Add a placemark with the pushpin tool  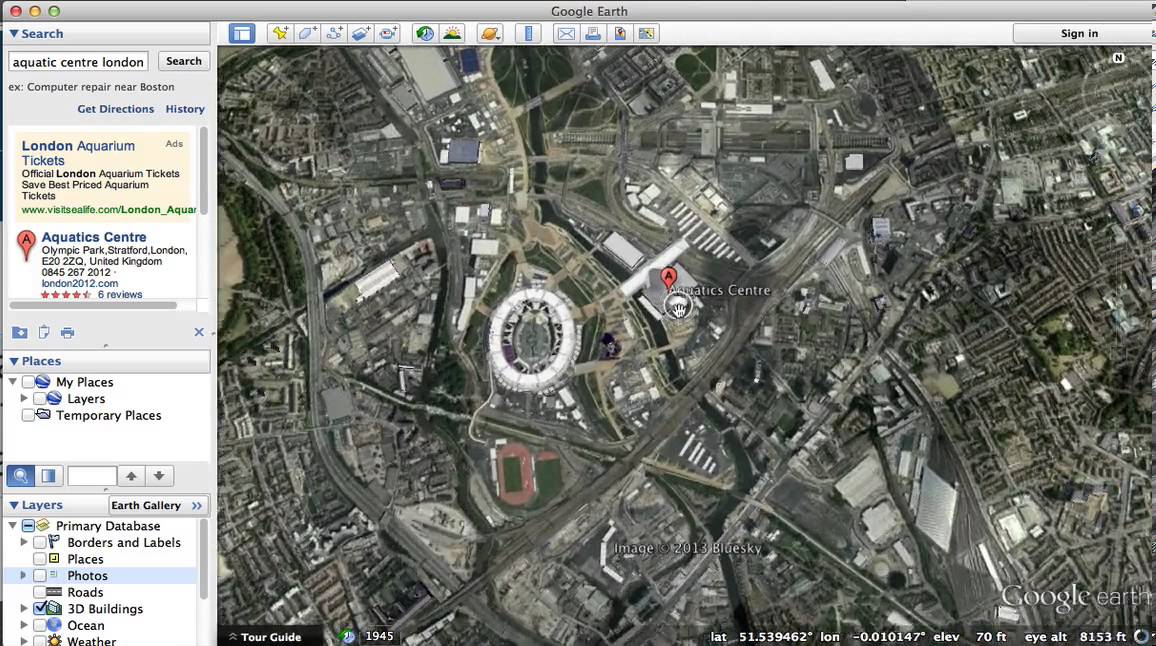280,33
